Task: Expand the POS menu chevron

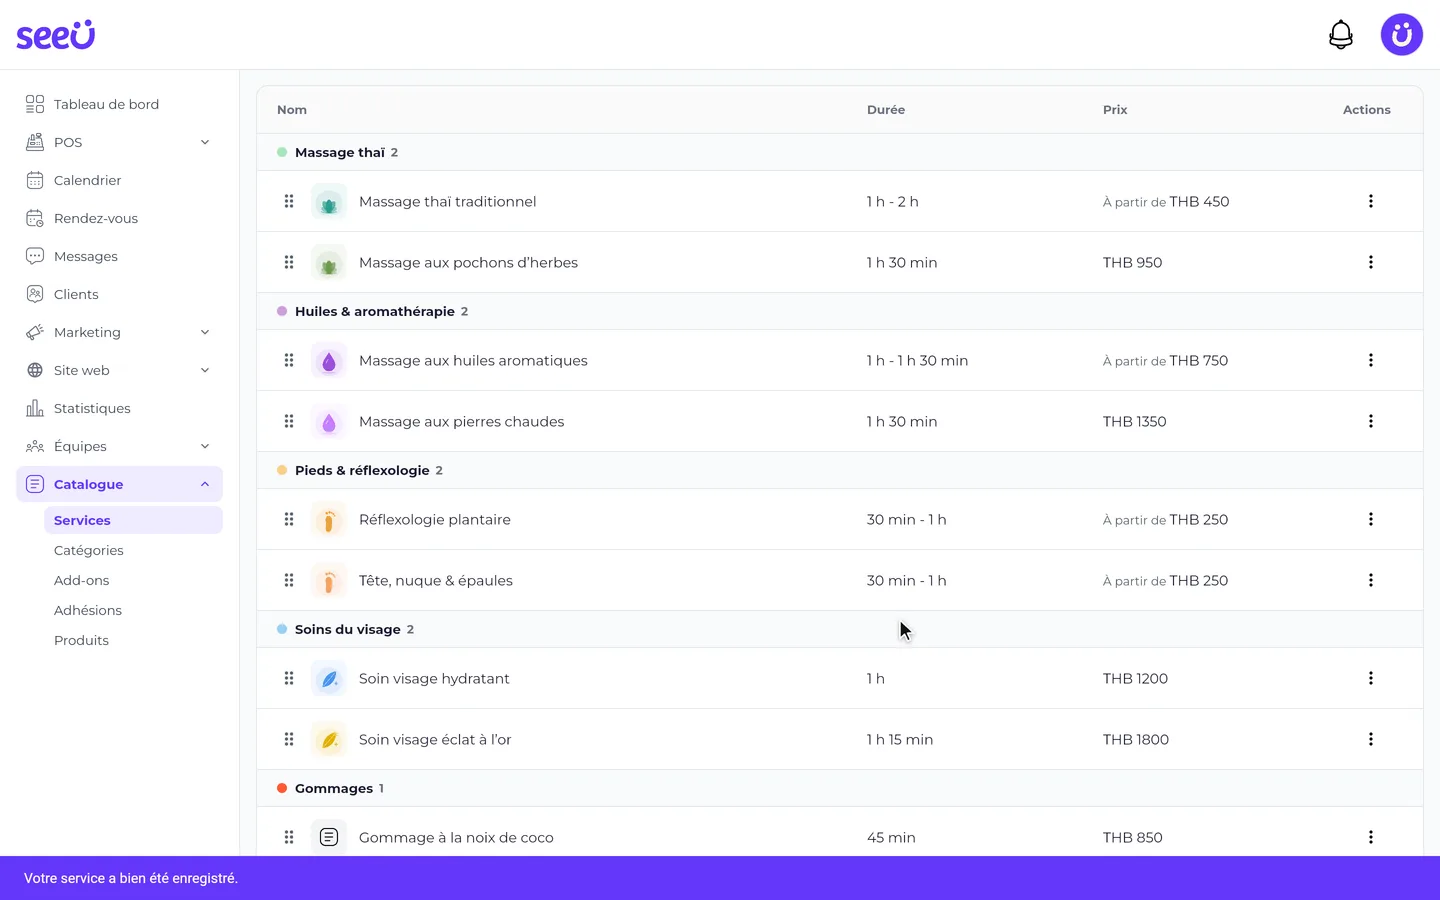Action: point(205,142)
